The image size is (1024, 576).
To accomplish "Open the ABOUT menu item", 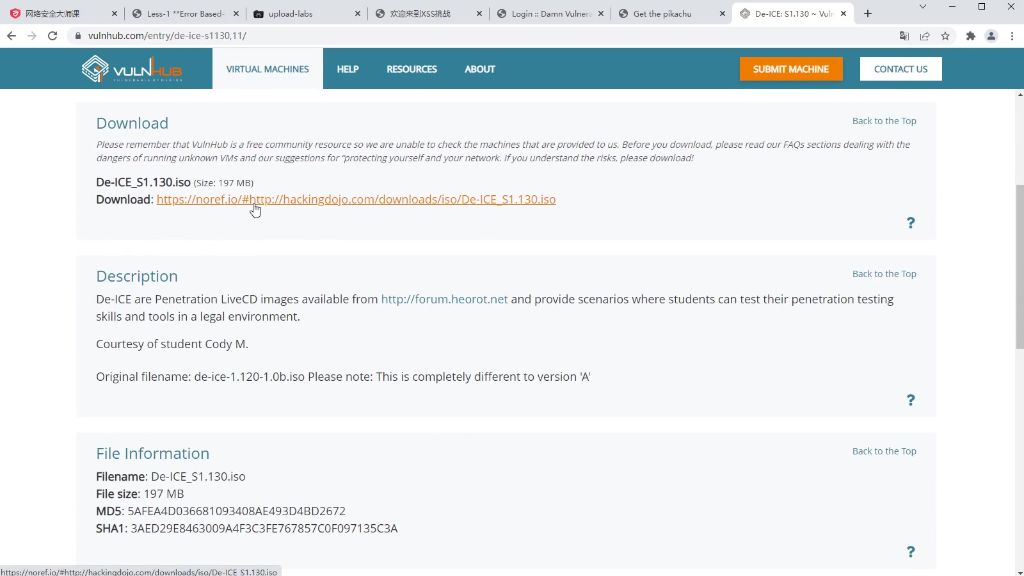I will [x=479, y=69].
